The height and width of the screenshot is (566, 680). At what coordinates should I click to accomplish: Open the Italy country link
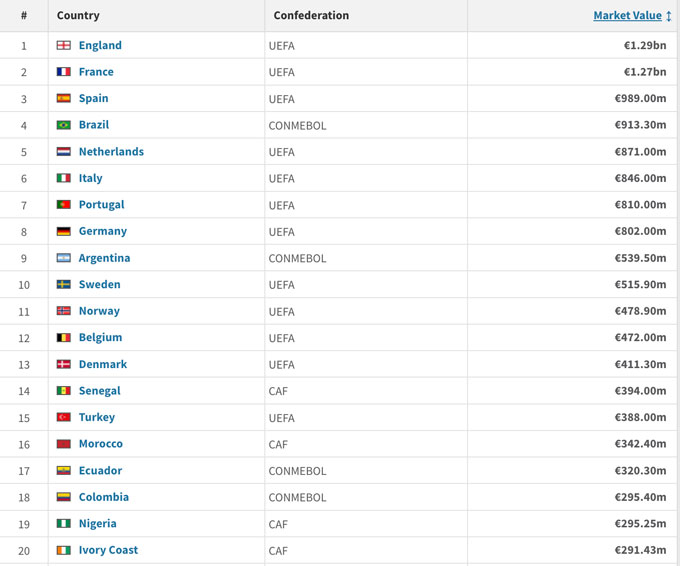tap(91, 178)
